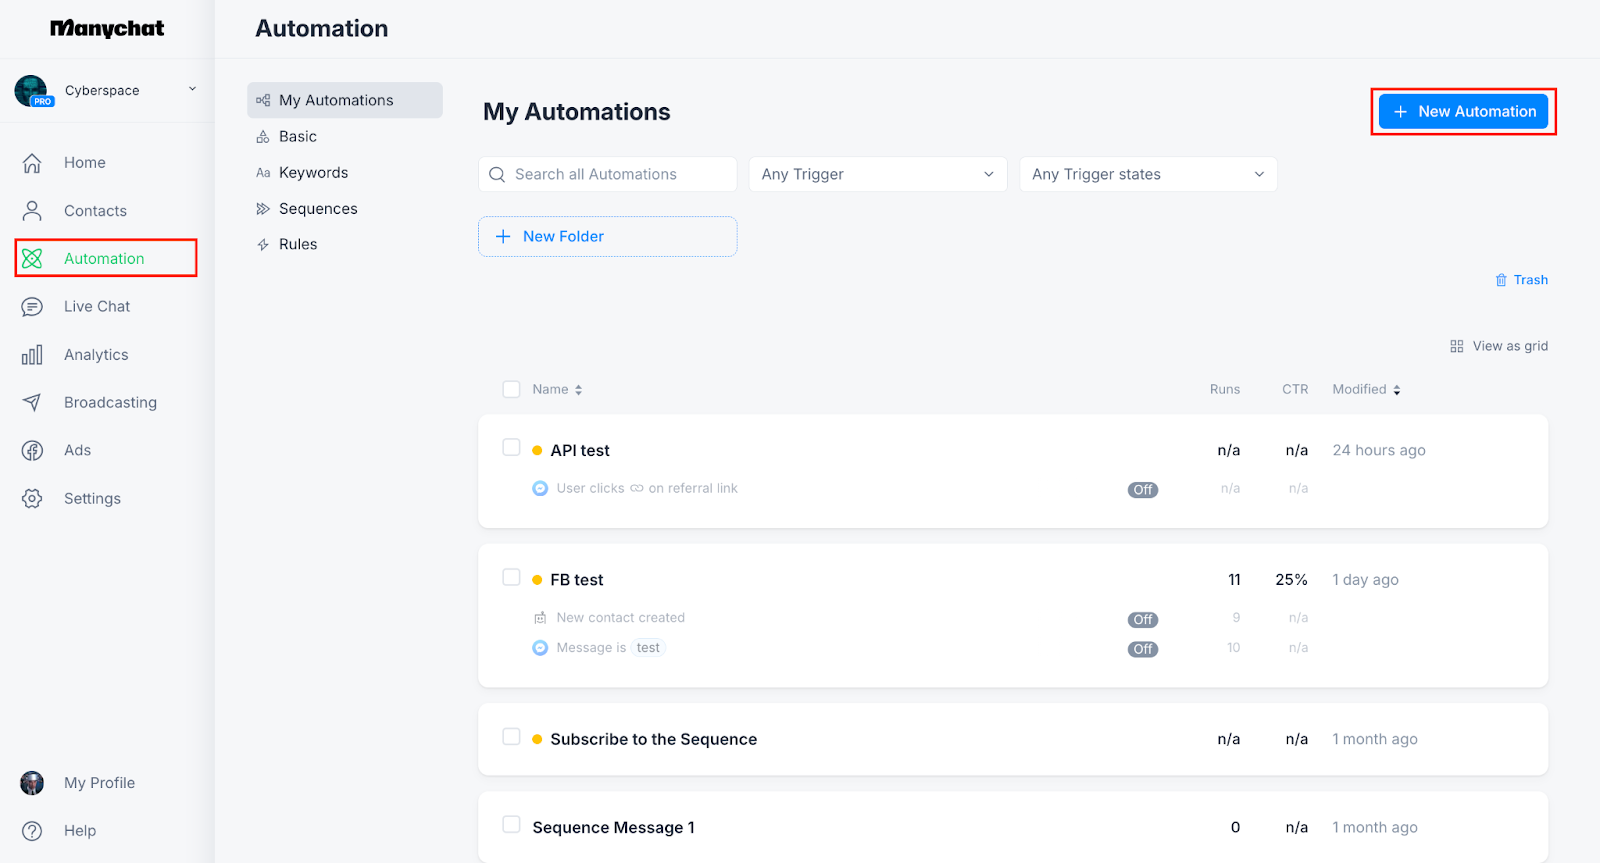Tick the API test row checkbox
The height and width of the screenshot is (863, 1600).
coord(511,447)
